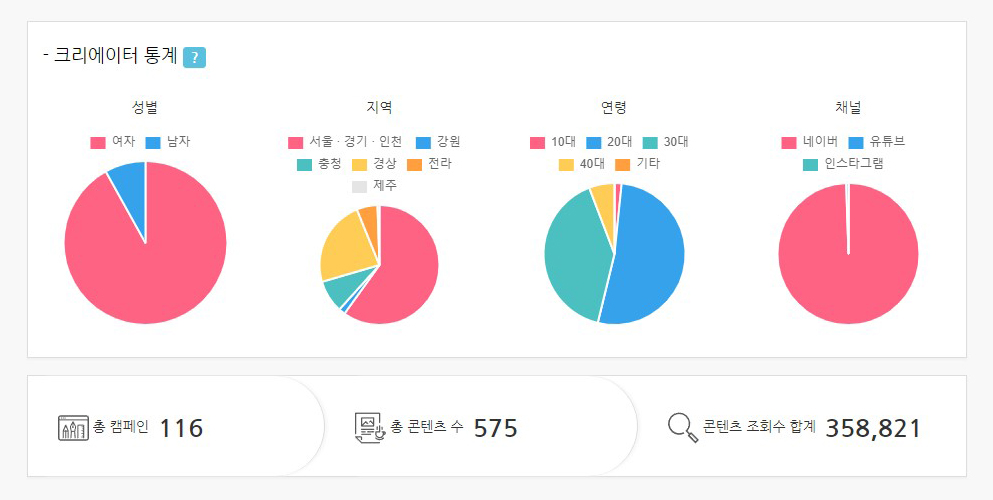Toggle the 20대 age legend item
This screenshot has height=500, width=993.
click(608, 142)
